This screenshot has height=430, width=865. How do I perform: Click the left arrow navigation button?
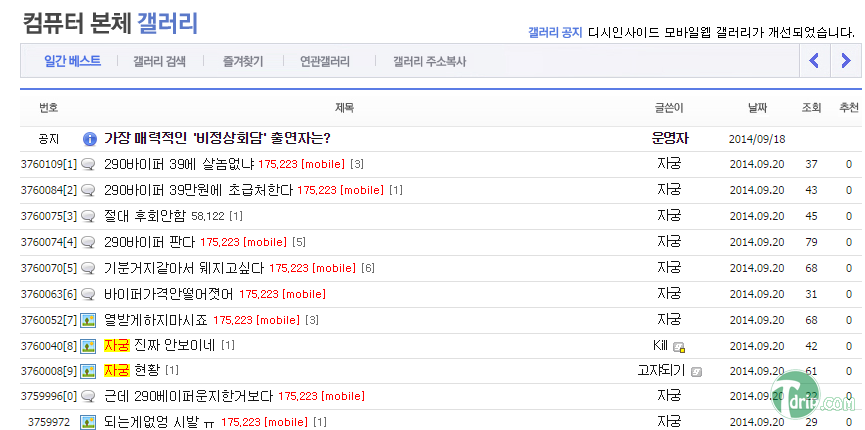coord(814,61)
